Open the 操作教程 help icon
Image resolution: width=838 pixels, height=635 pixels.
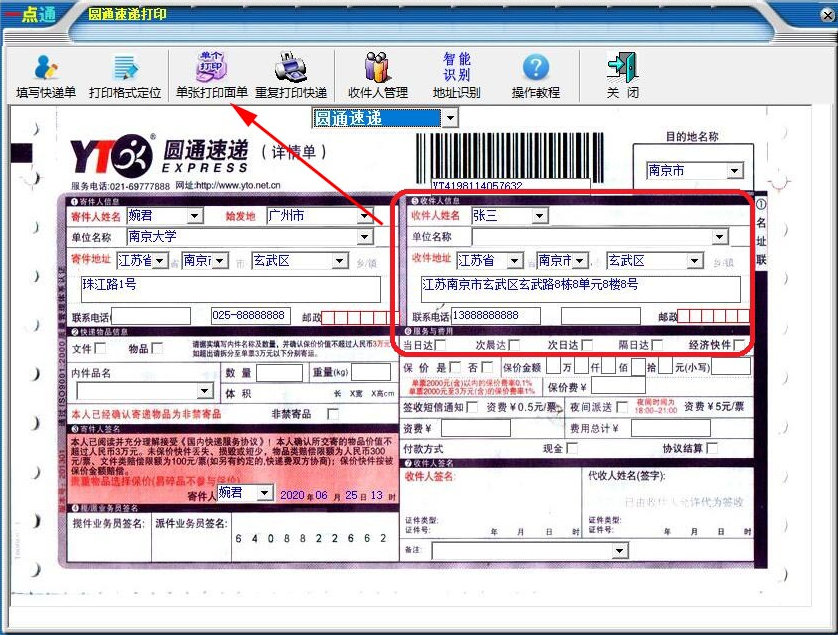[x=536, y=76]
